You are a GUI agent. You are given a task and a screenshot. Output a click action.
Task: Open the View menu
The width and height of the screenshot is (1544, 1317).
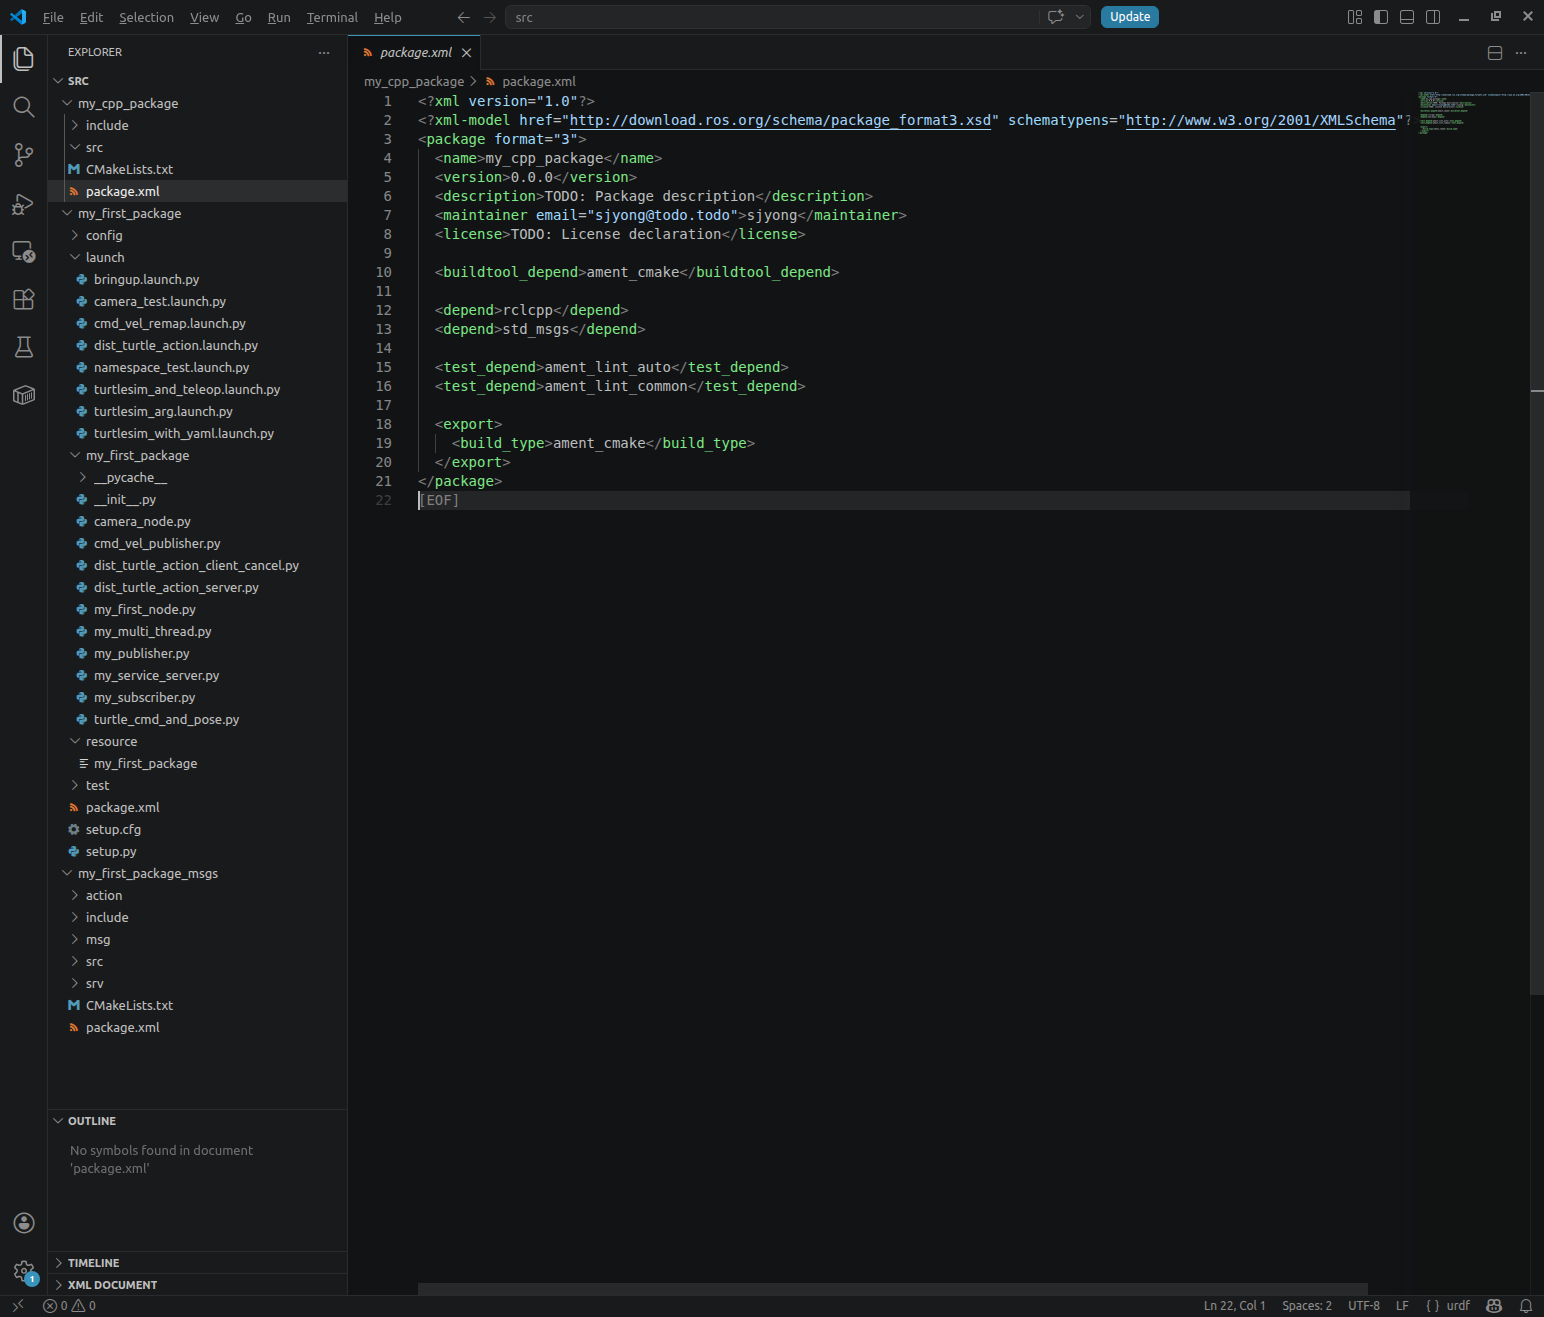point(204,17)
